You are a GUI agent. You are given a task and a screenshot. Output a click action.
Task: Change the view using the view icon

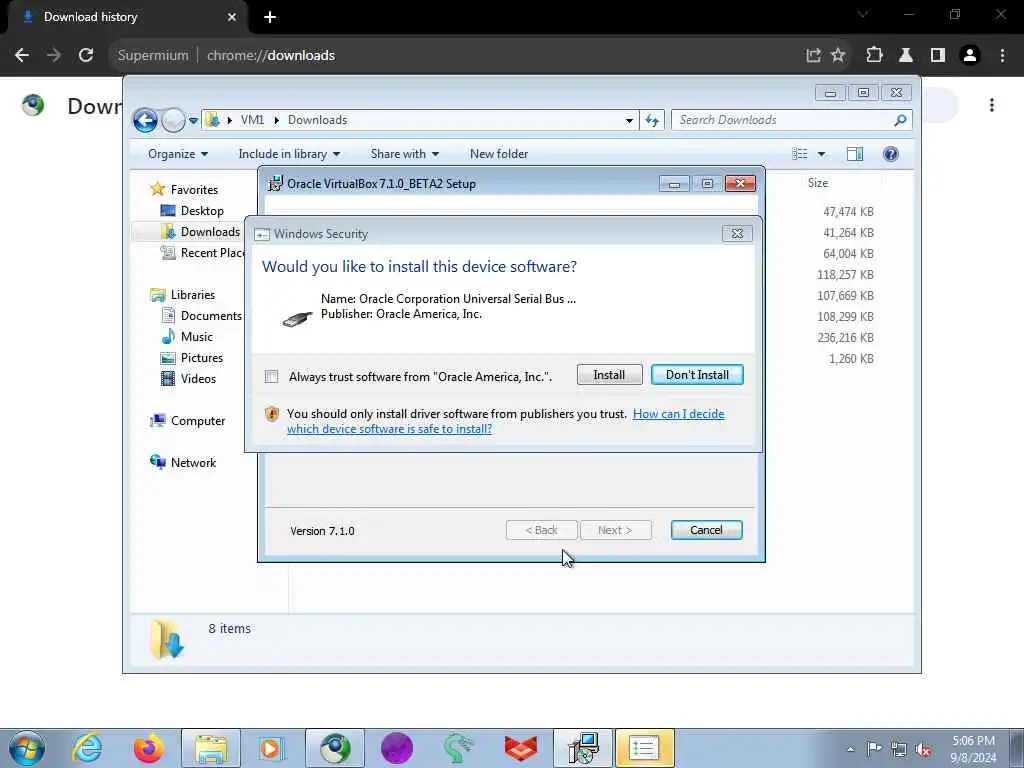coord(800,154)
